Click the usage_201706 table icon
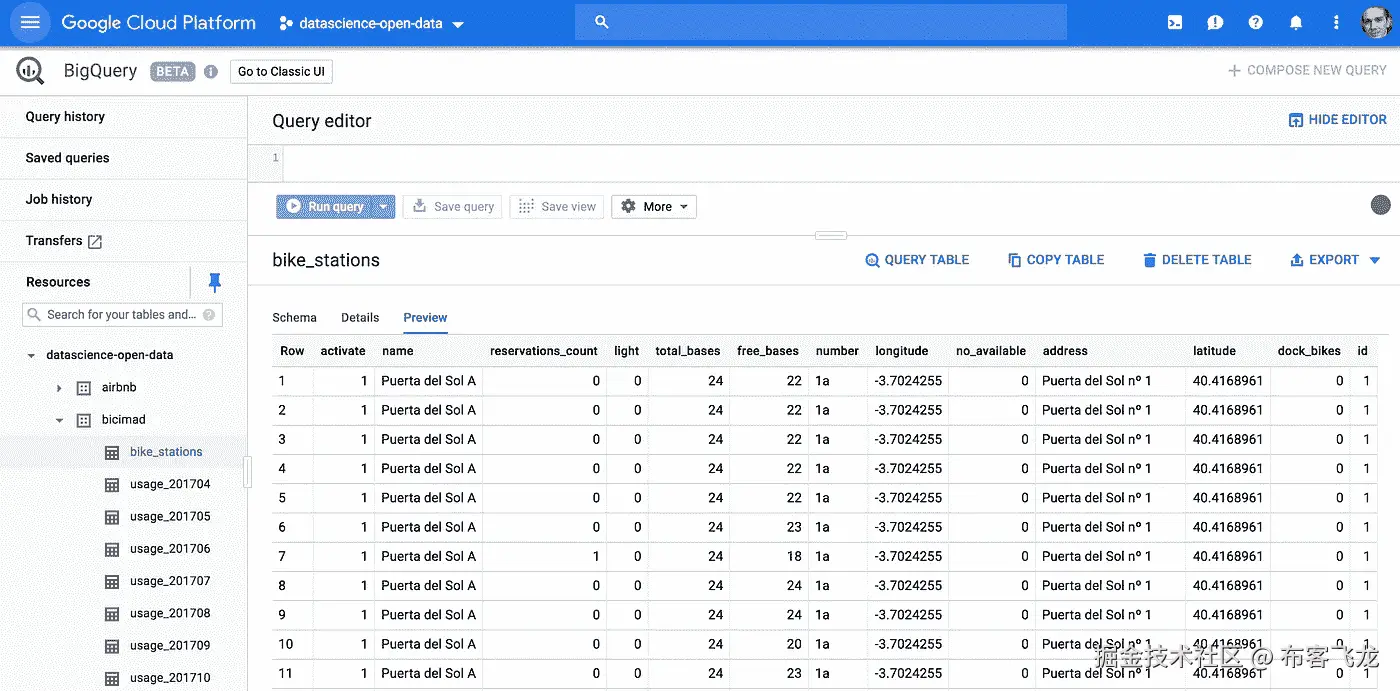The image size is (1400, 691). [112, 549]
